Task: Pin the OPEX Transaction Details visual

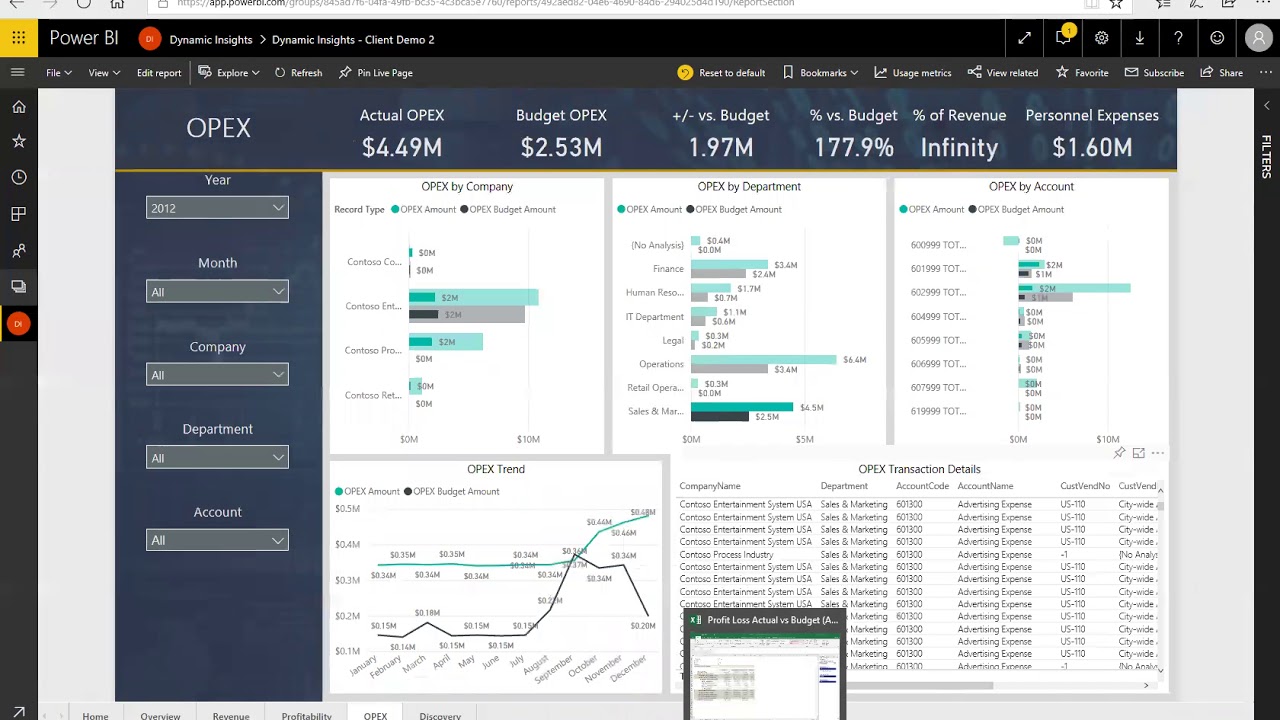Action: click(x=1120, y=453)
